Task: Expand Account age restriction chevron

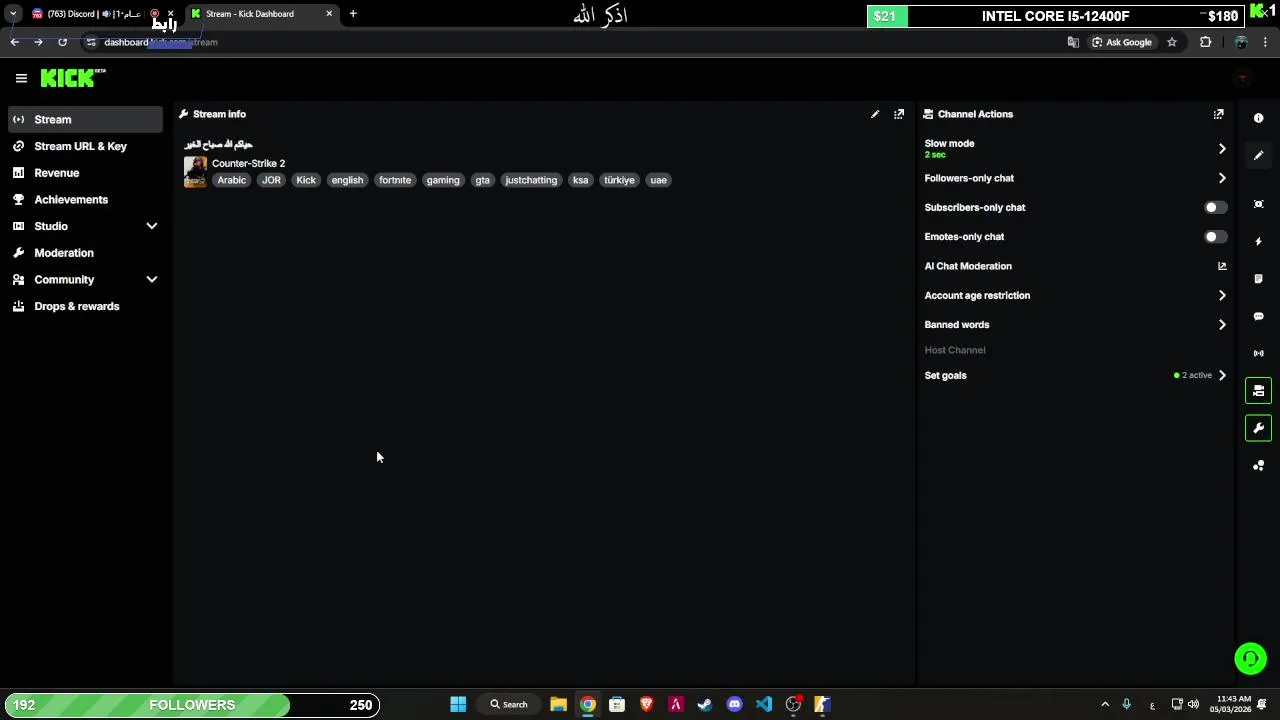Action: 1222,296
